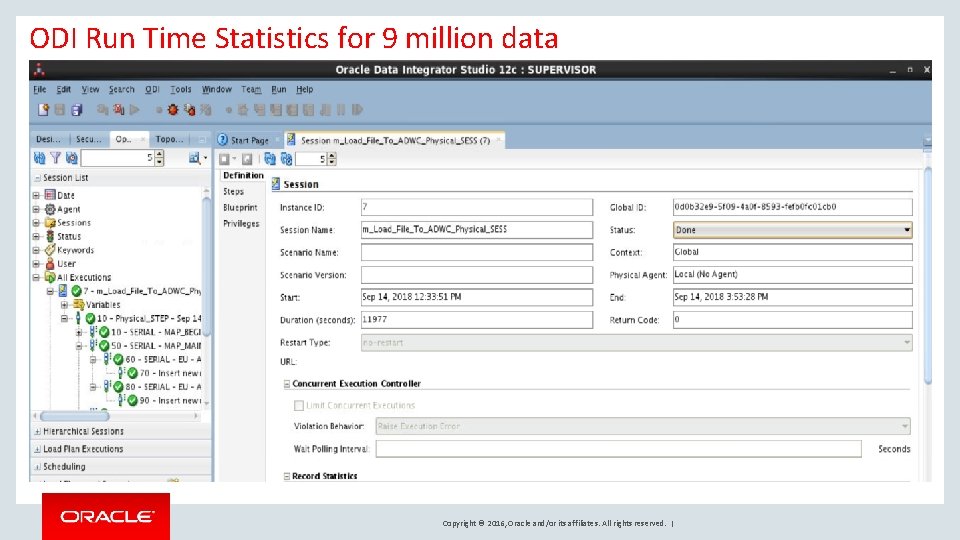Click the New toolbar icon
This screenshot has width=960, height=540.
[x=43, y=110]
